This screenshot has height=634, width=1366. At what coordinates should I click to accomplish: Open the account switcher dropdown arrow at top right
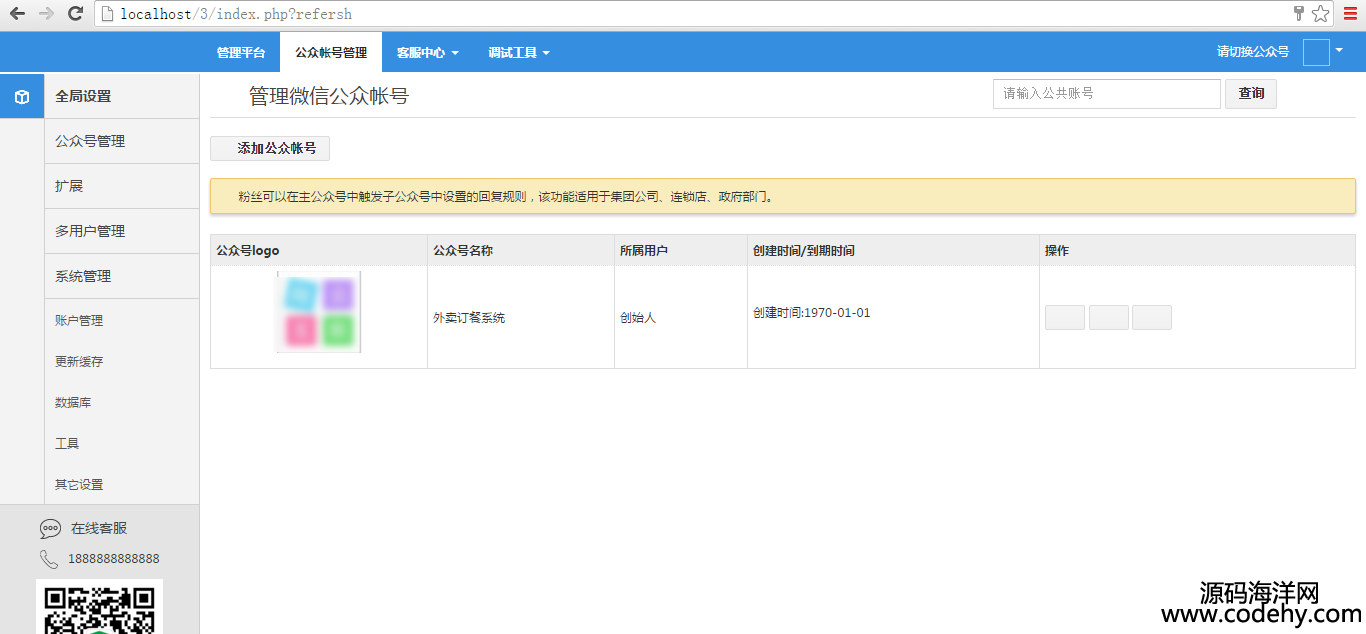[1339, 50]
